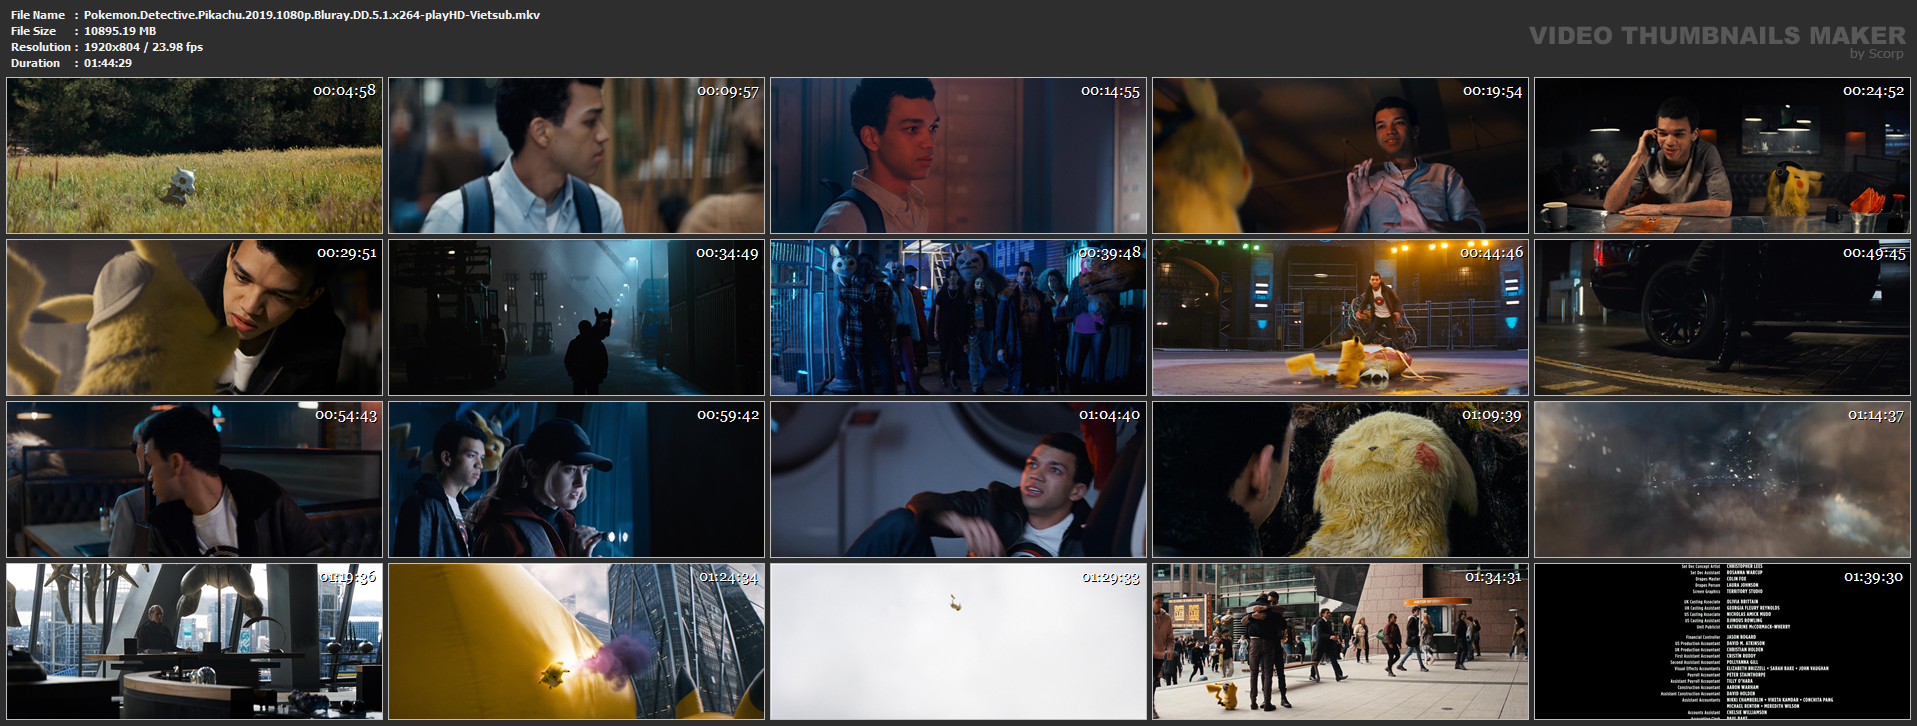Click the credits thumbnail stamped 01:39:30

click(x=1723, y=642)
